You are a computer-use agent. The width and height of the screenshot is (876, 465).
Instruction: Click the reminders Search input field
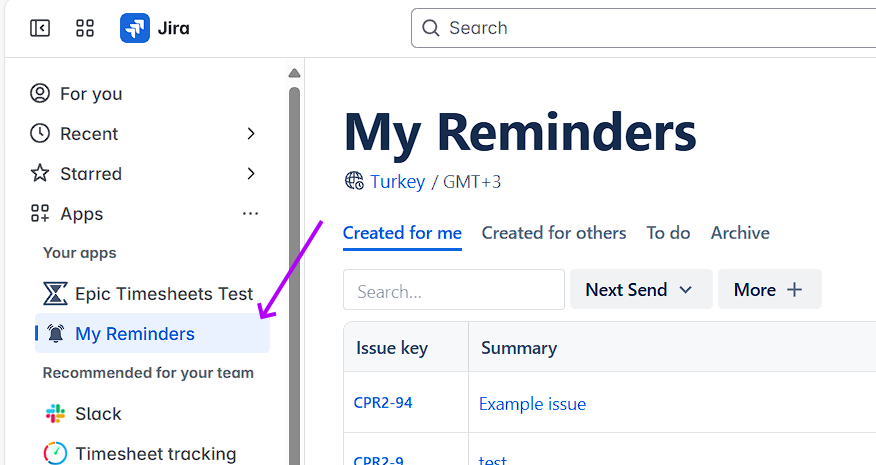click(454, 291)
